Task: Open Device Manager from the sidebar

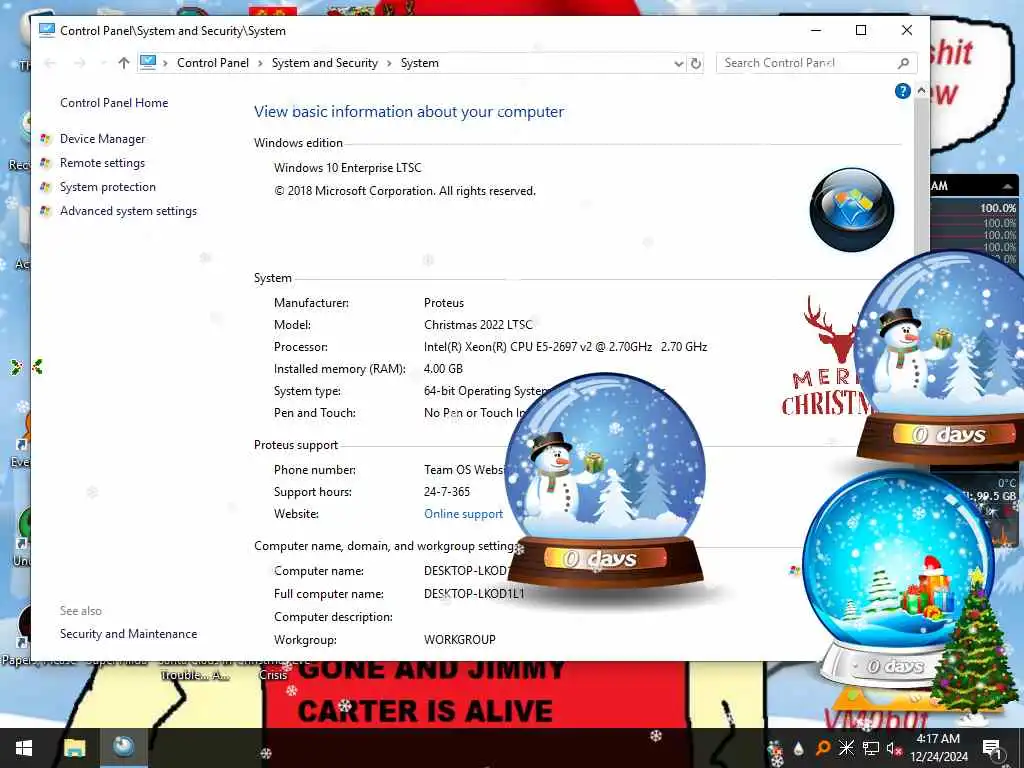Action: (x=103, y=138)
